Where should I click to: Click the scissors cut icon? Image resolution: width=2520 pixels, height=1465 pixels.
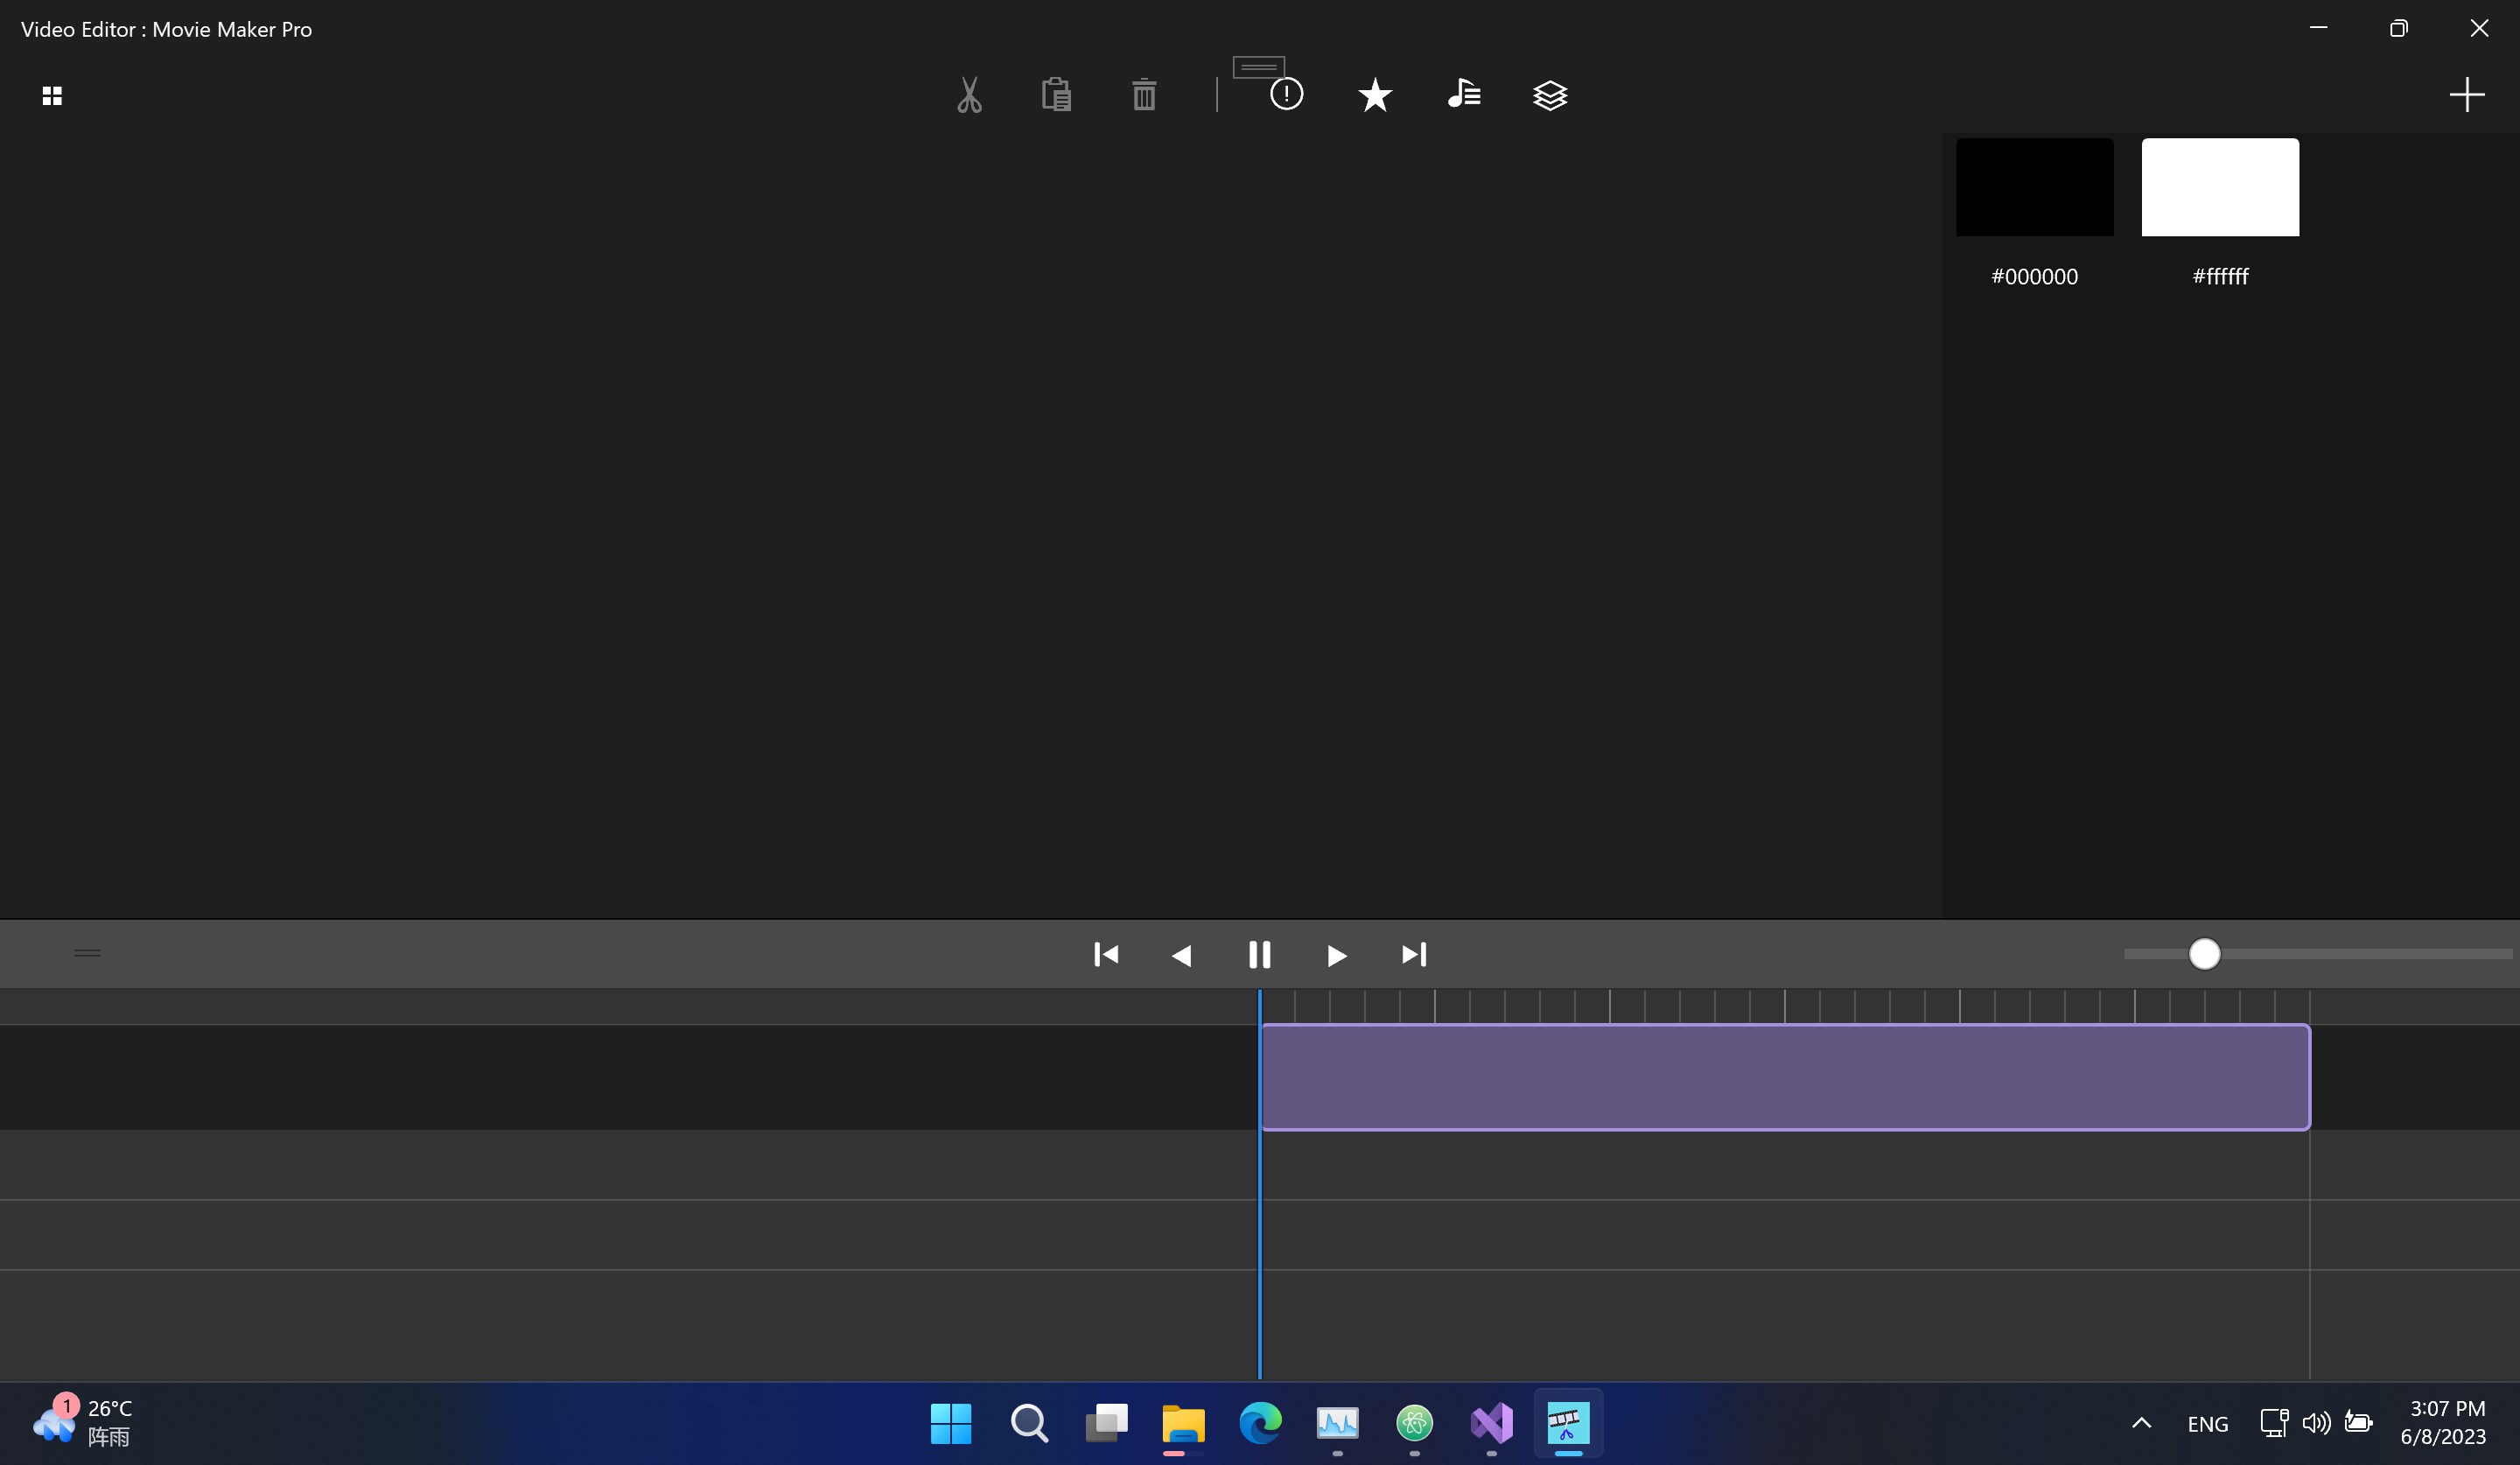pos(968,95)
